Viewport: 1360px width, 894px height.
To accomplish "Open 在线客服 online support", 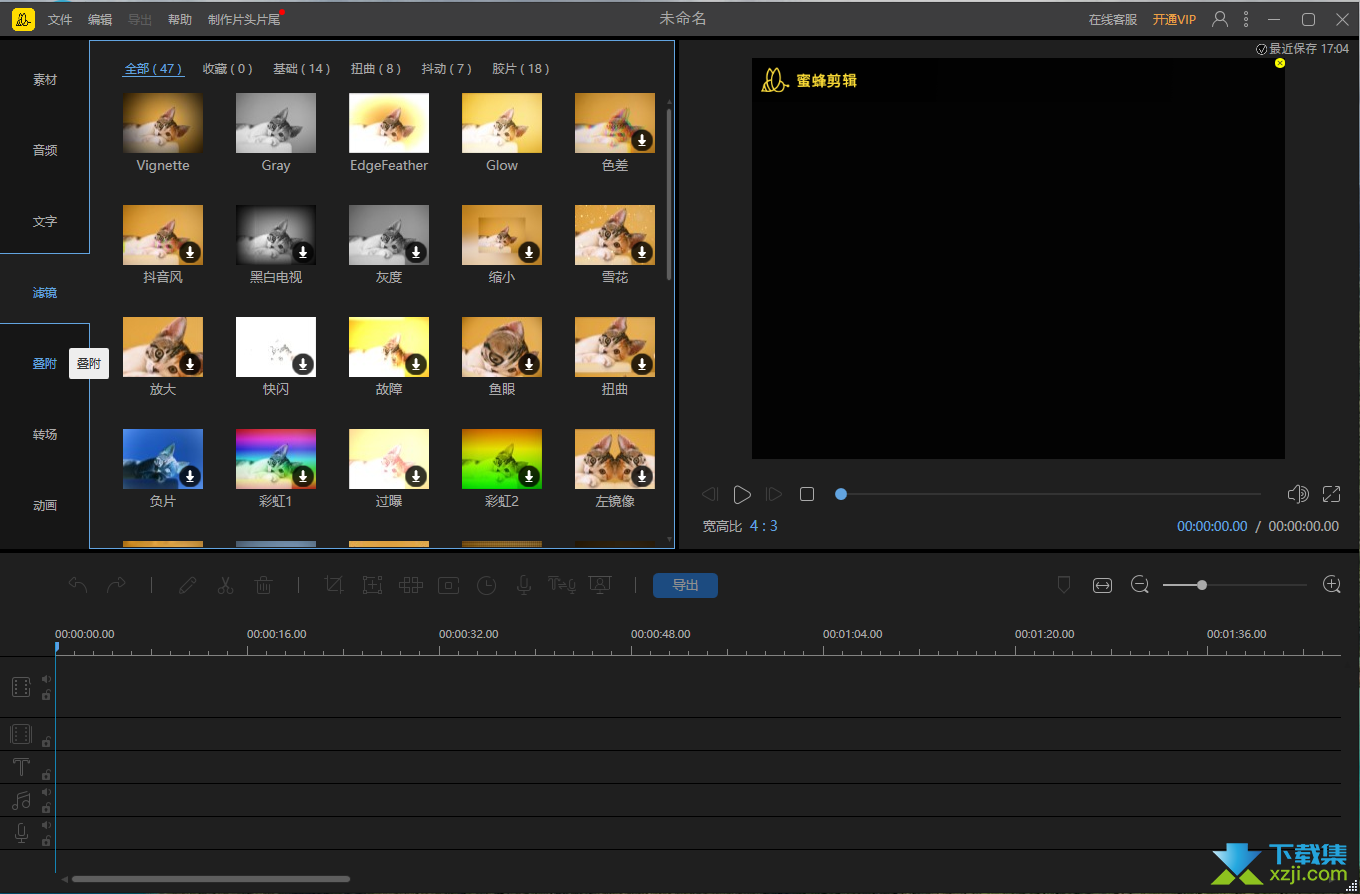I will [x=1113, y=20].
